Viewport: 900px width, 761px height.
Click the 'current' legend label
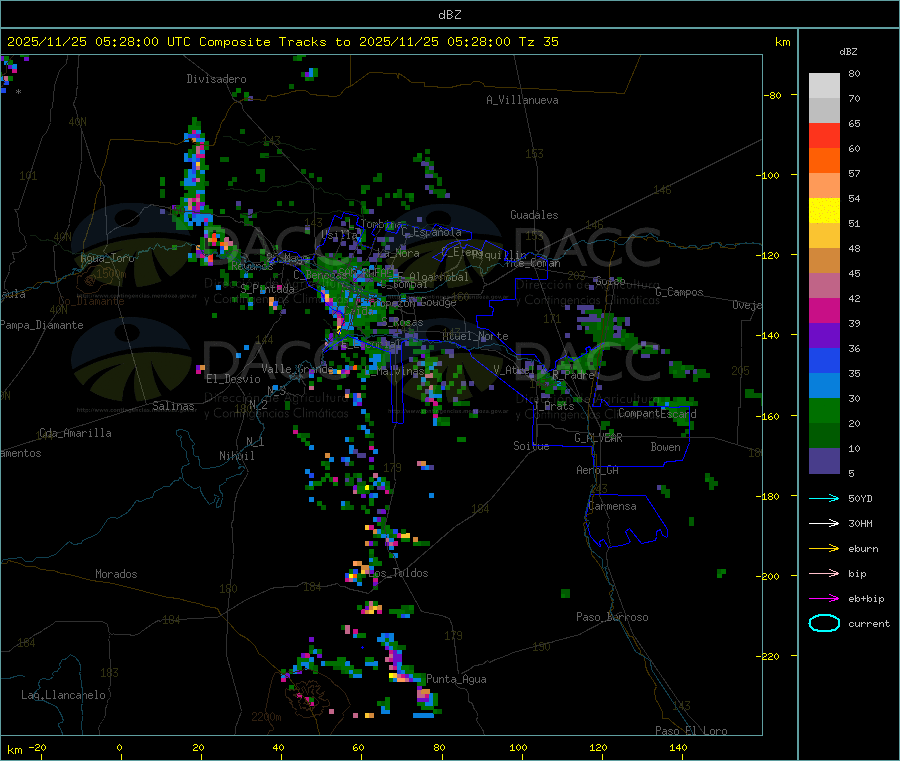[x=869, y=623]
